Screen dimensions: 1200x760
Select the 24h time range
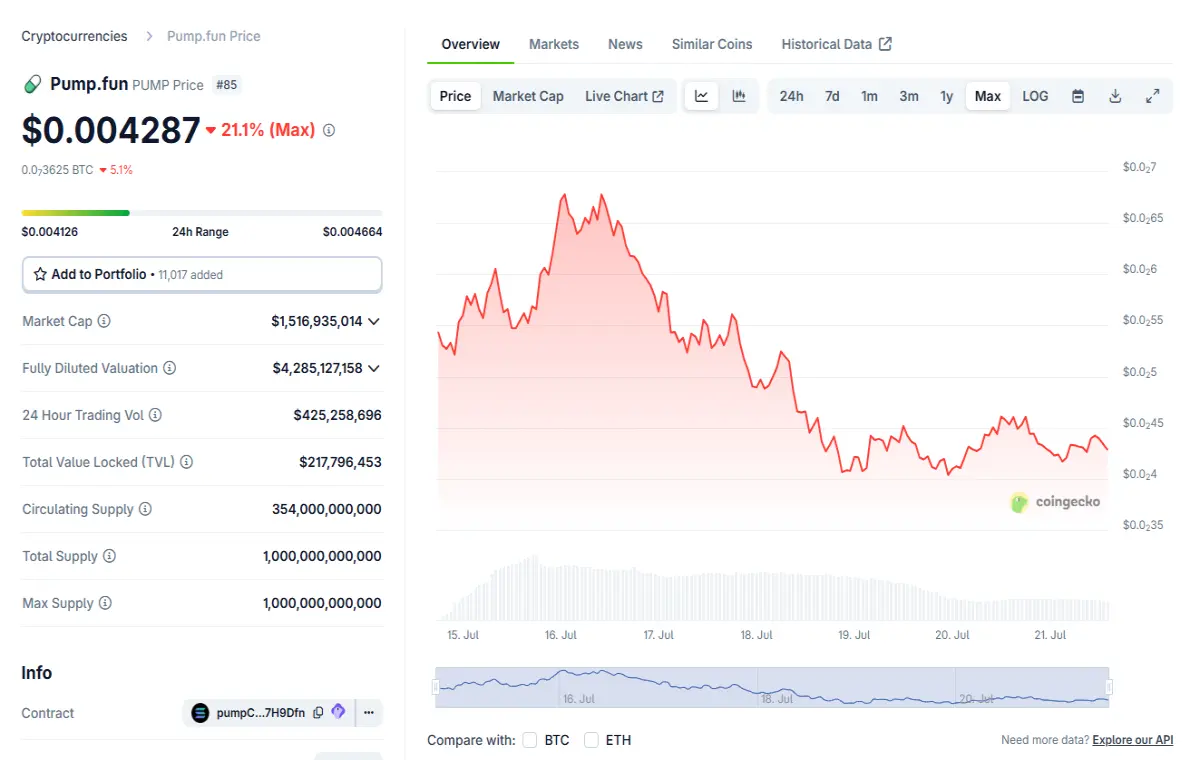pos(791,96)
